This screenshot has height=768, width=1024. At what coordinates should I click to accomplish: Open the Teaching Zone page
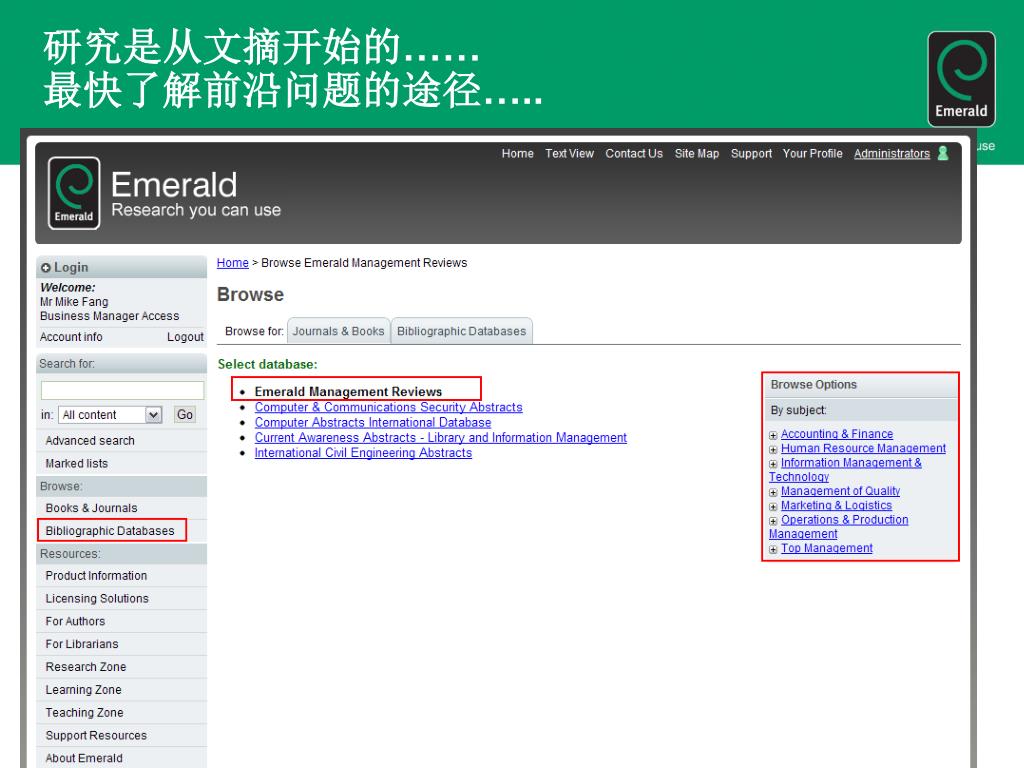click(x=84, y=712)
